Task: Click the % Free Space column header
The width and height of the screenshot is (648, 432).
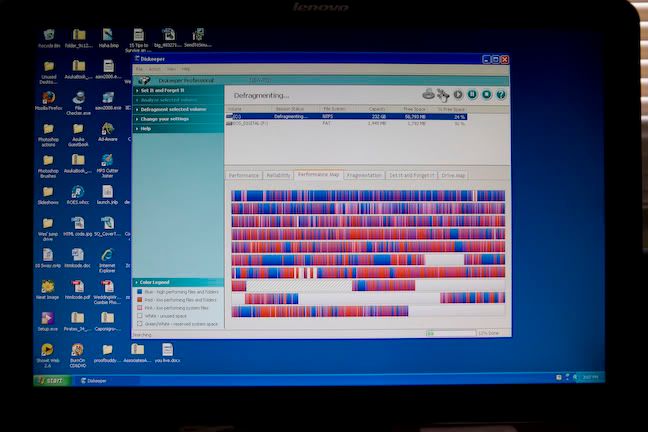Action: click(451, 109)
